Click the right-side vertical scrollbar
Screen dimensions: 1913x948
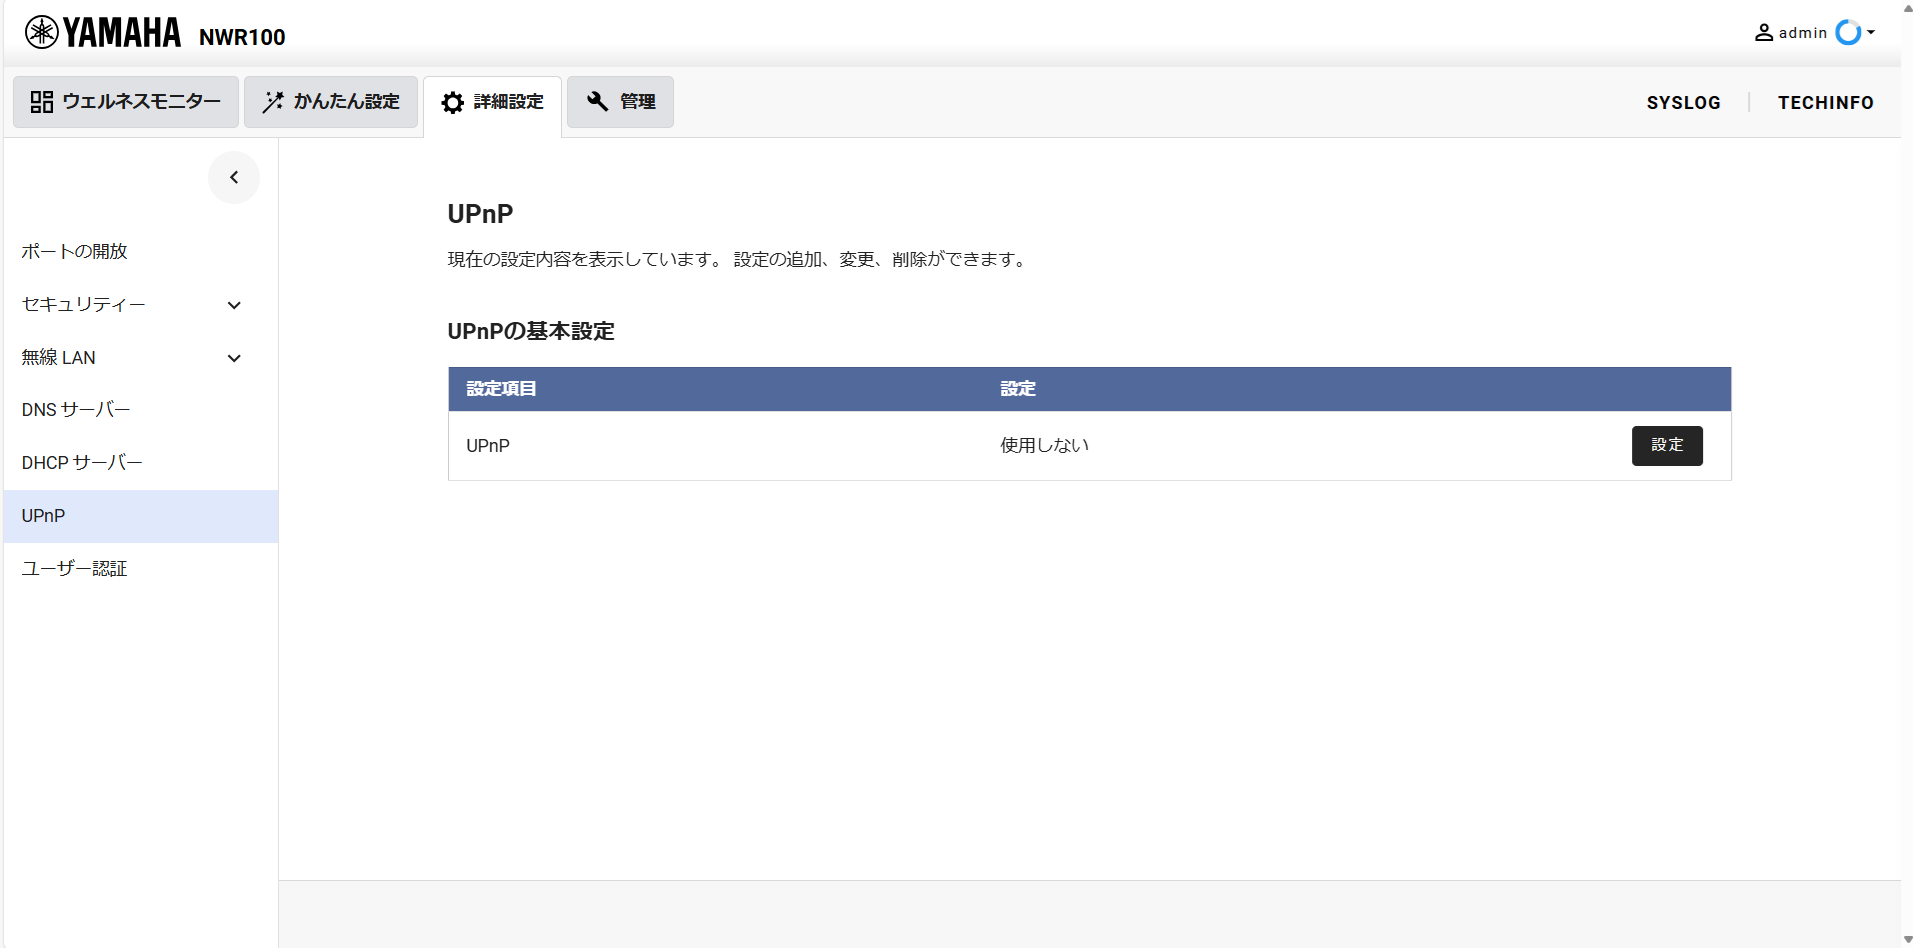(1905, 474)
